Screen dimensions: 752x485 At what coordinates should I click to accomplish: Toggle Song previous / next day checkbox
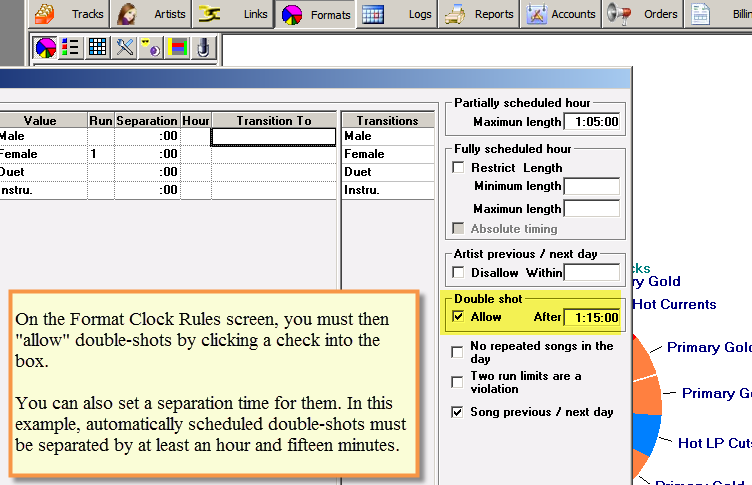458,412
